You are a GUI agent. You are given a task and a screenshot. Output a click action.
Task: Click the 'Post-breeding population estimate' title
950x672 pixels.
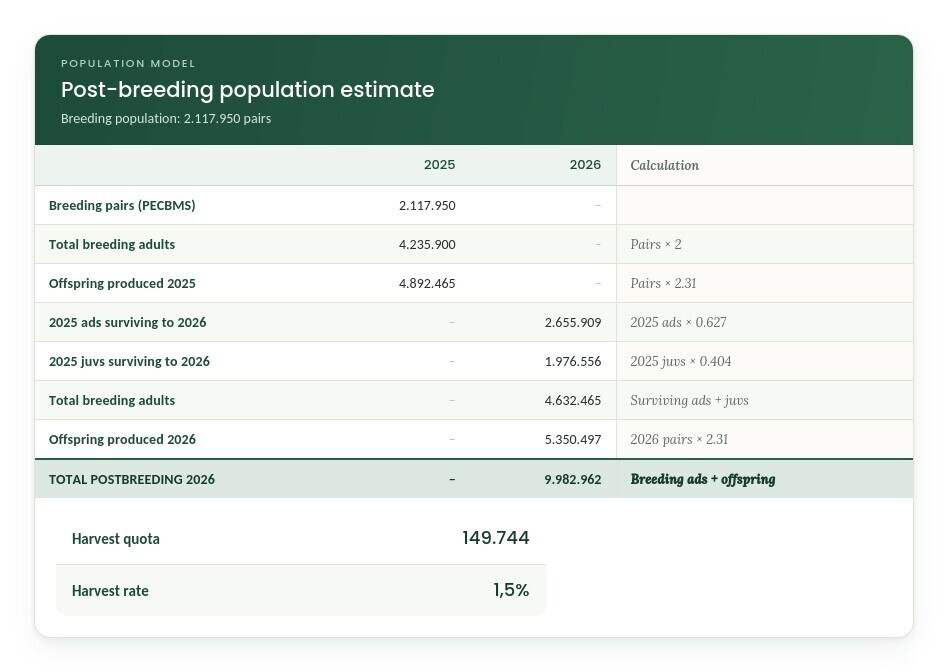point(247,90)
